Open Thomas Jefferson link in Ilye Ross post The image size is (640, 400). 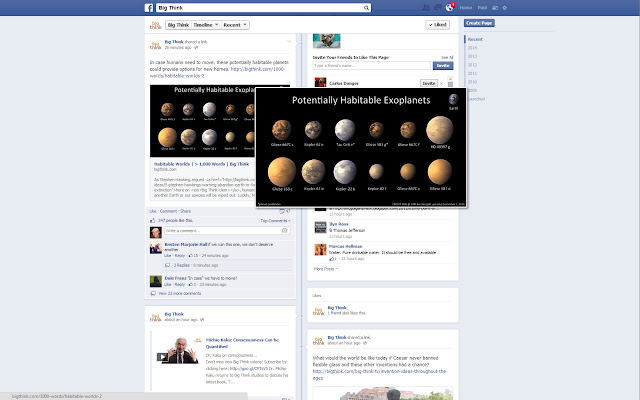coord(349,230)
